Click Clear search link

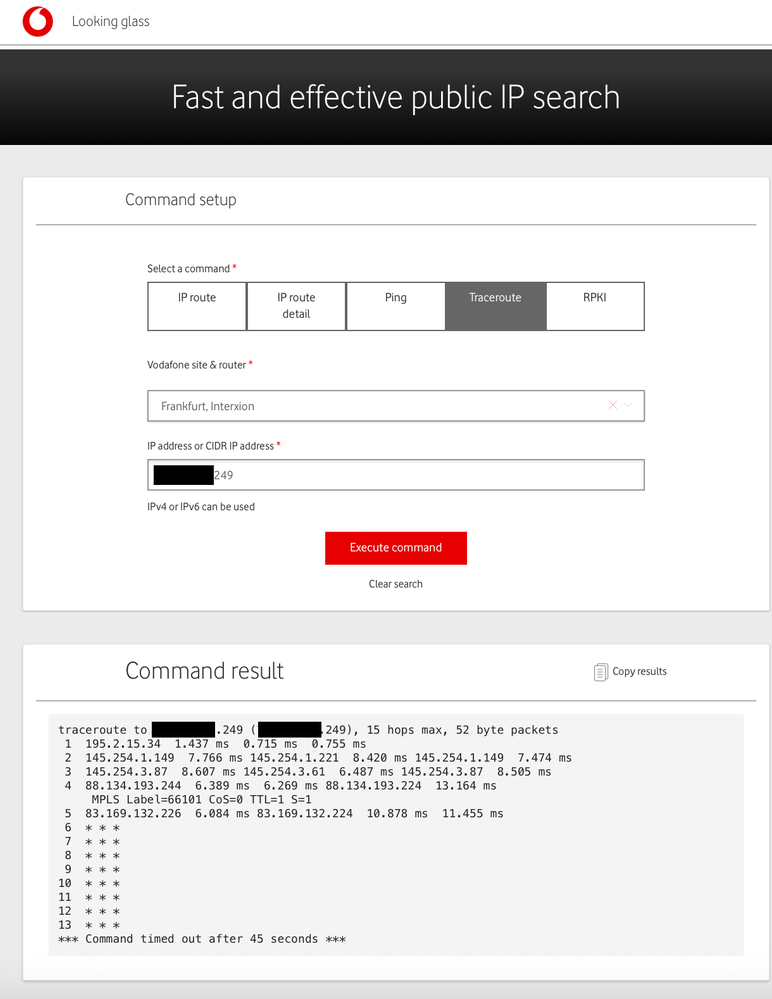tap(396, 584)
